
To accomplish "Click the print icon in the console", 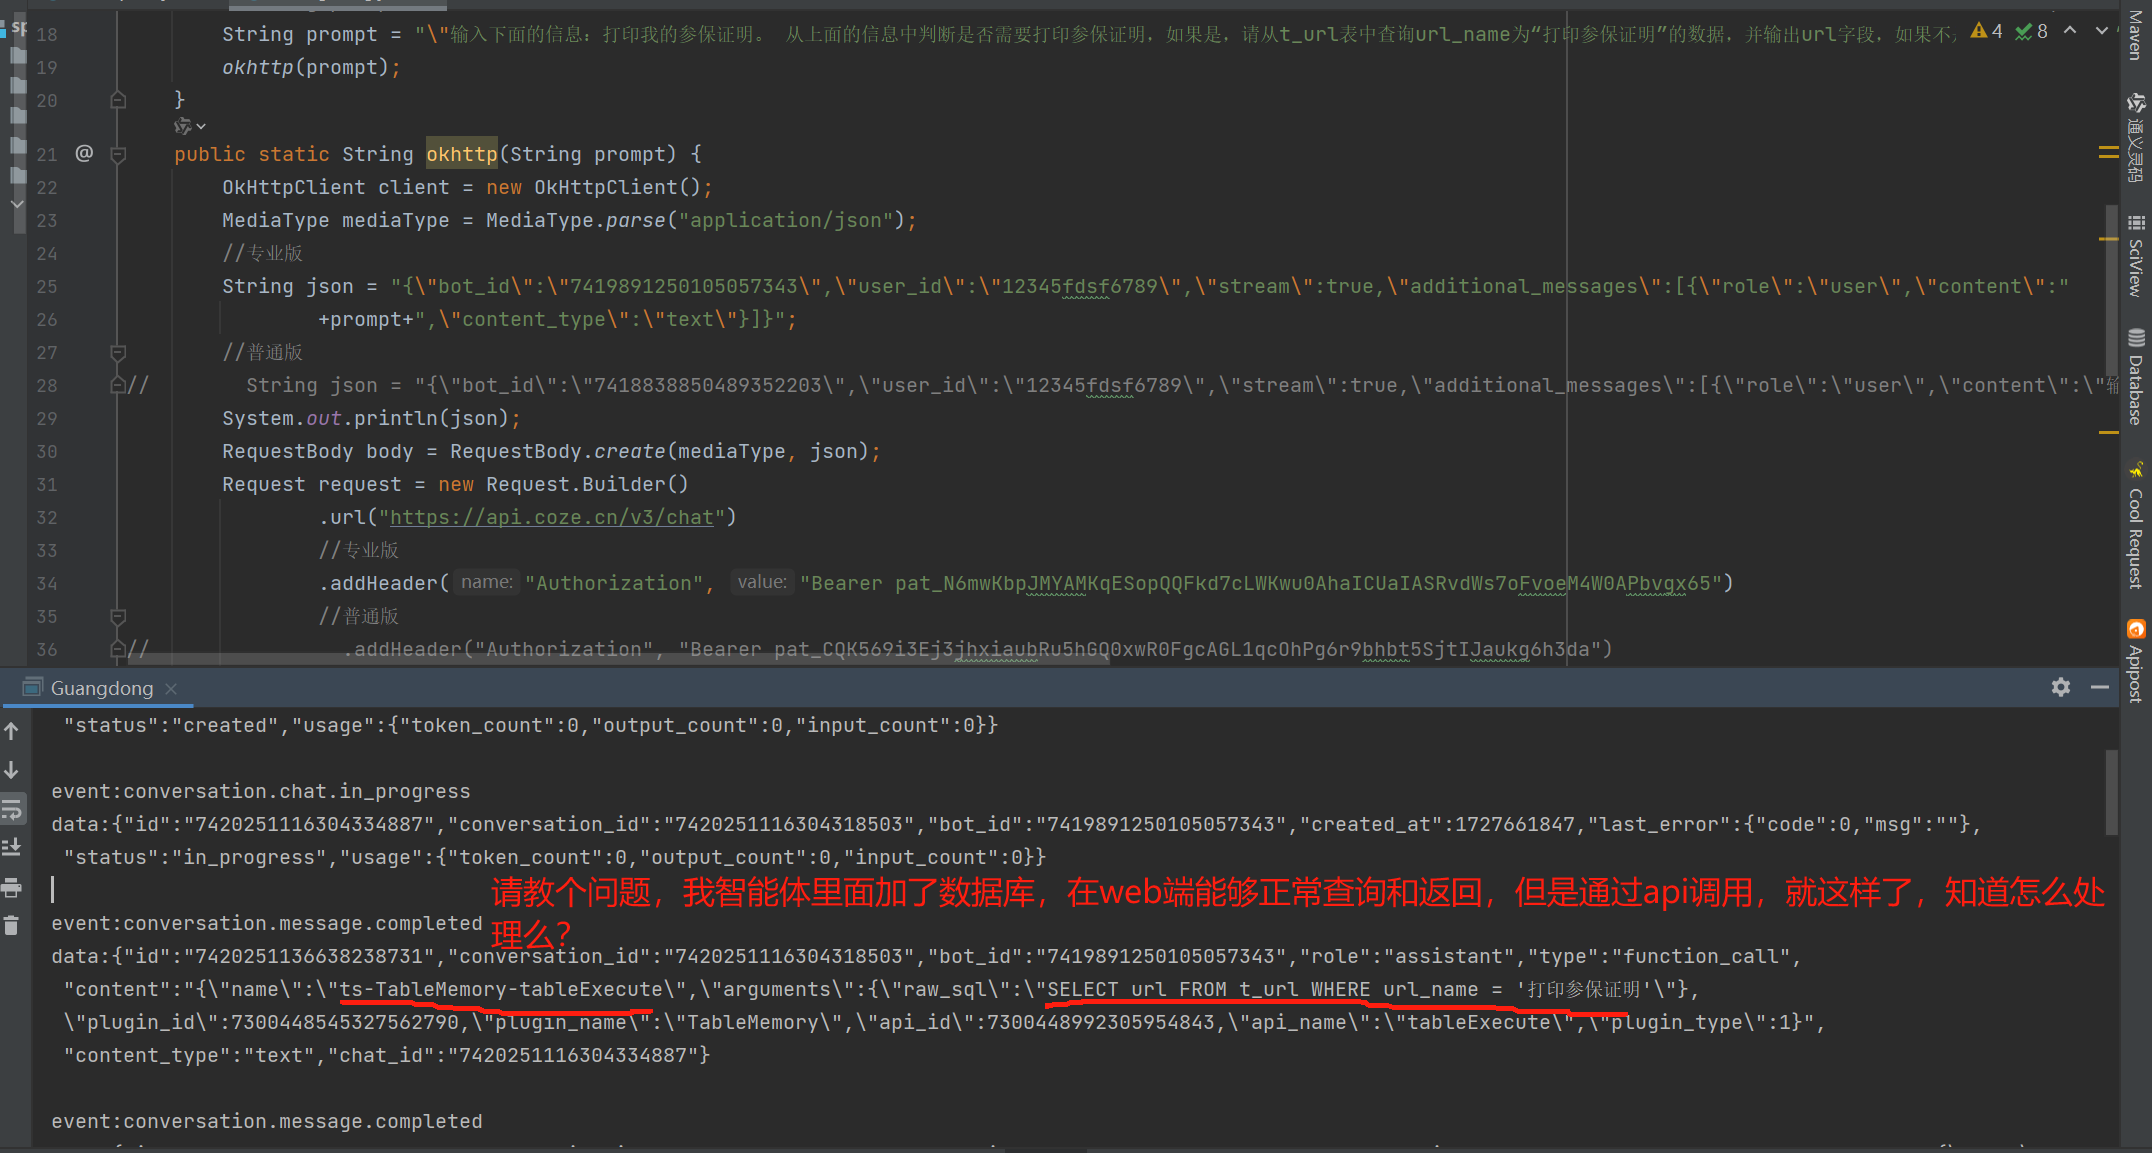I will click(12, 888).
